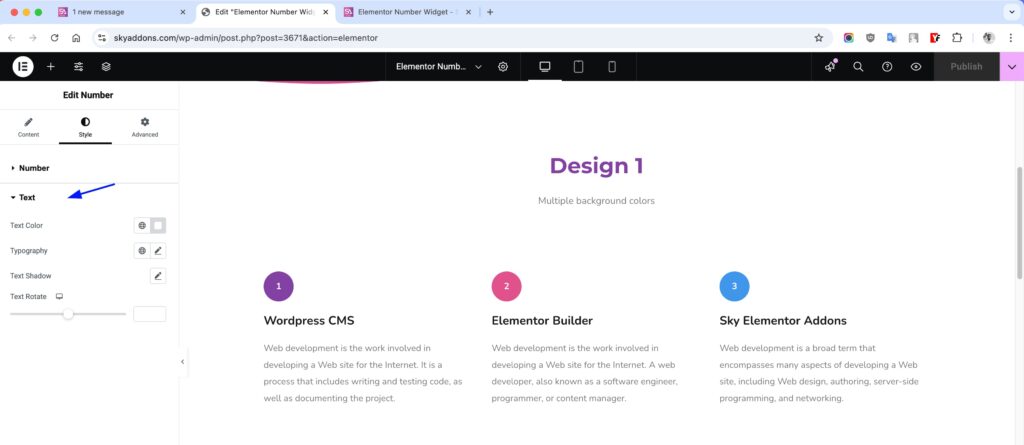The height and width of the screenshot is (445, 1024).
Task: Open a new browser tab
Action: [490, 12]
